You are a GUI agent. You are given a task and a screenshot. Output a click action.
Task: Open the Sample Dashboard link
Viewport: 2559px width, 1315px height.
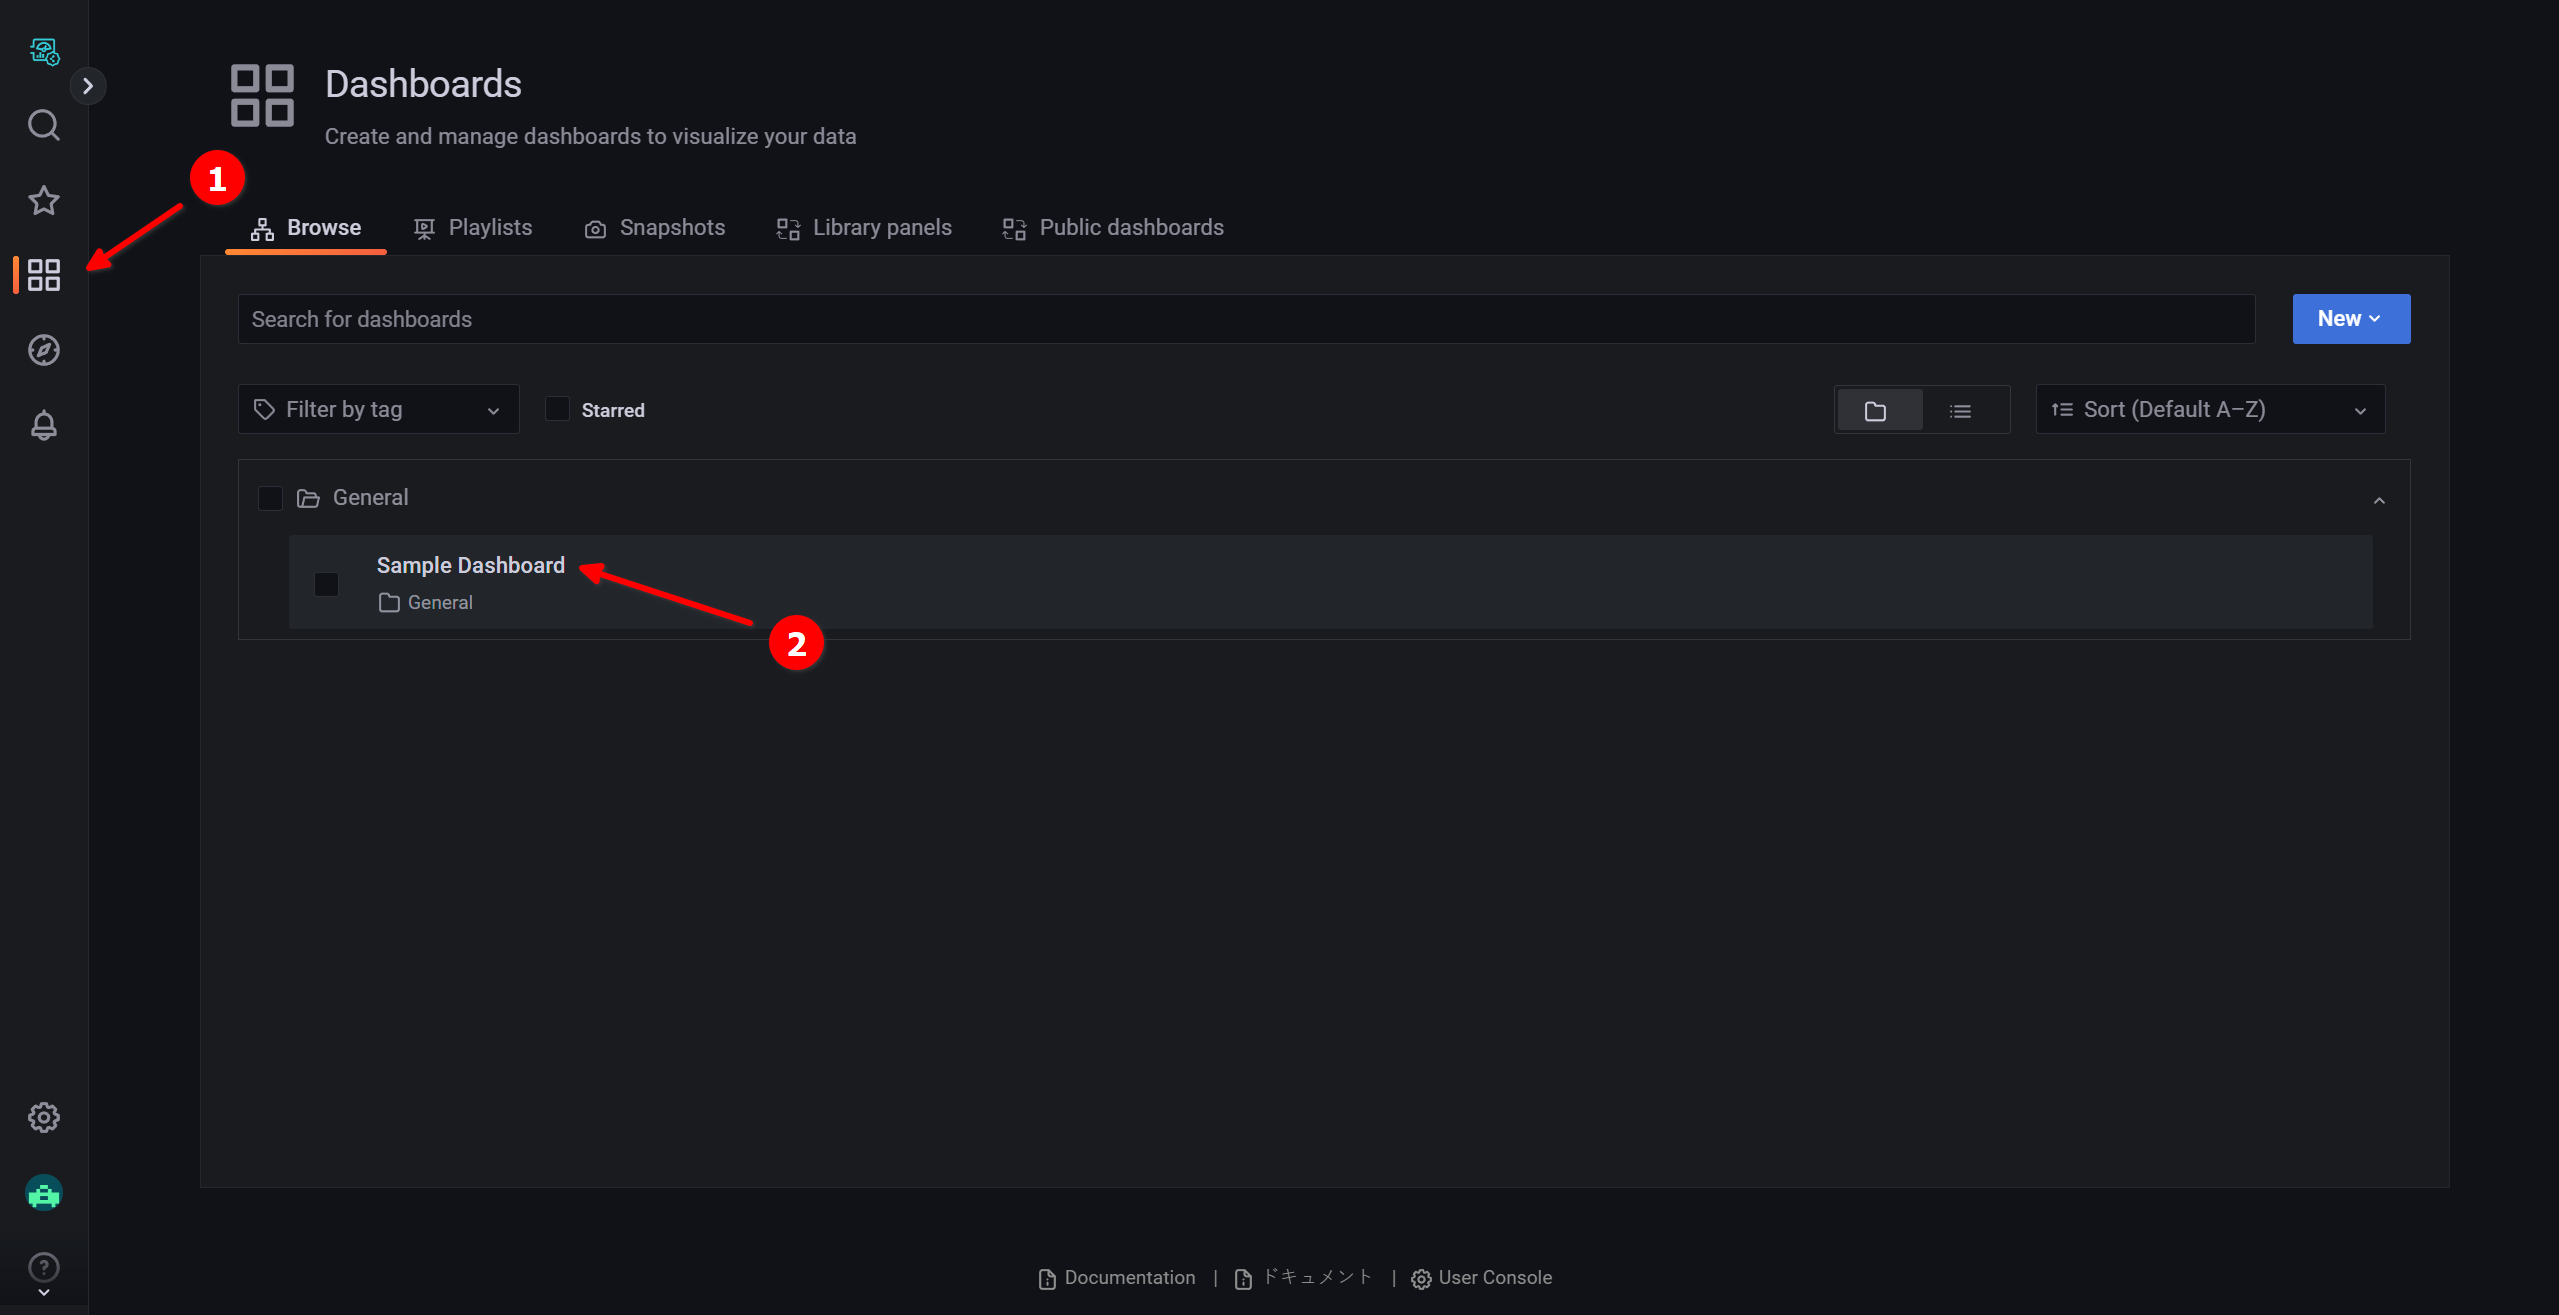(x=470, y=565)
